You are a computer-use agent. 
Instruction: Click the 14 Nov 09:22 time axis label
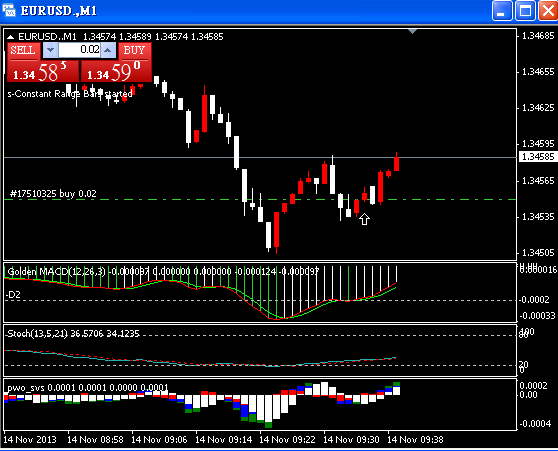pos(287,440)
